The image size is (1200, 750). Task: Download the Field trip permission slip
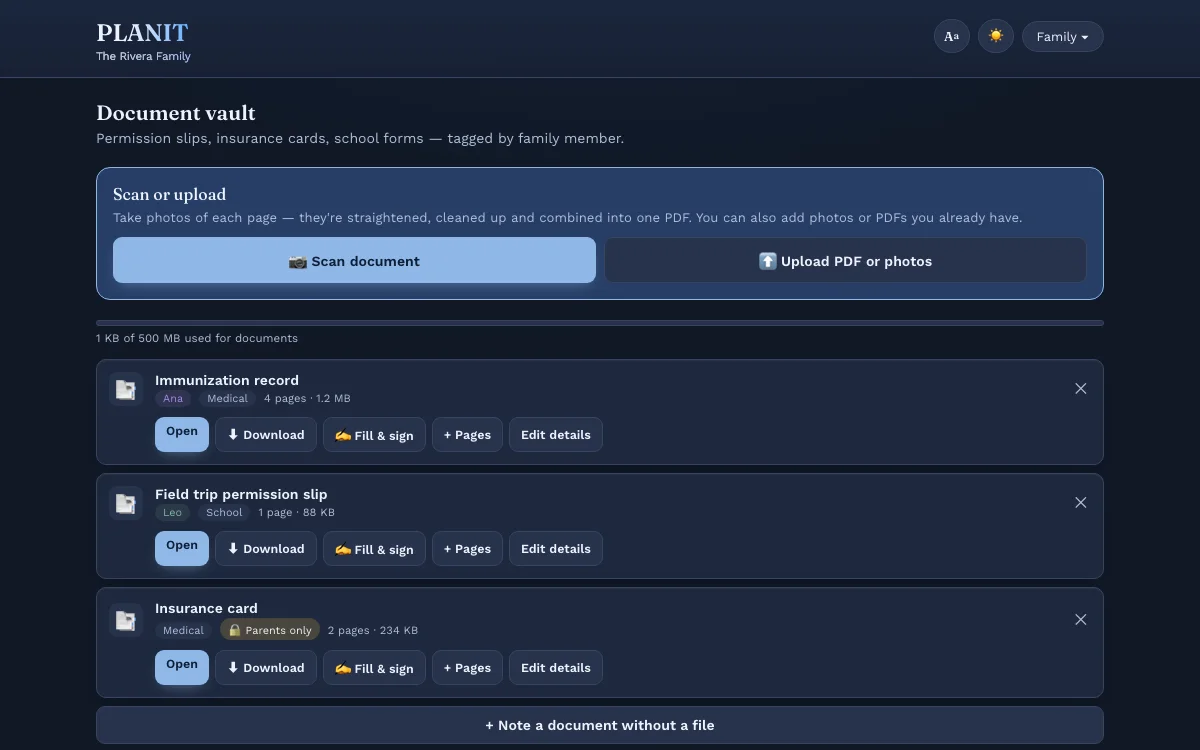pyautogui.click(x=266, y=548)
